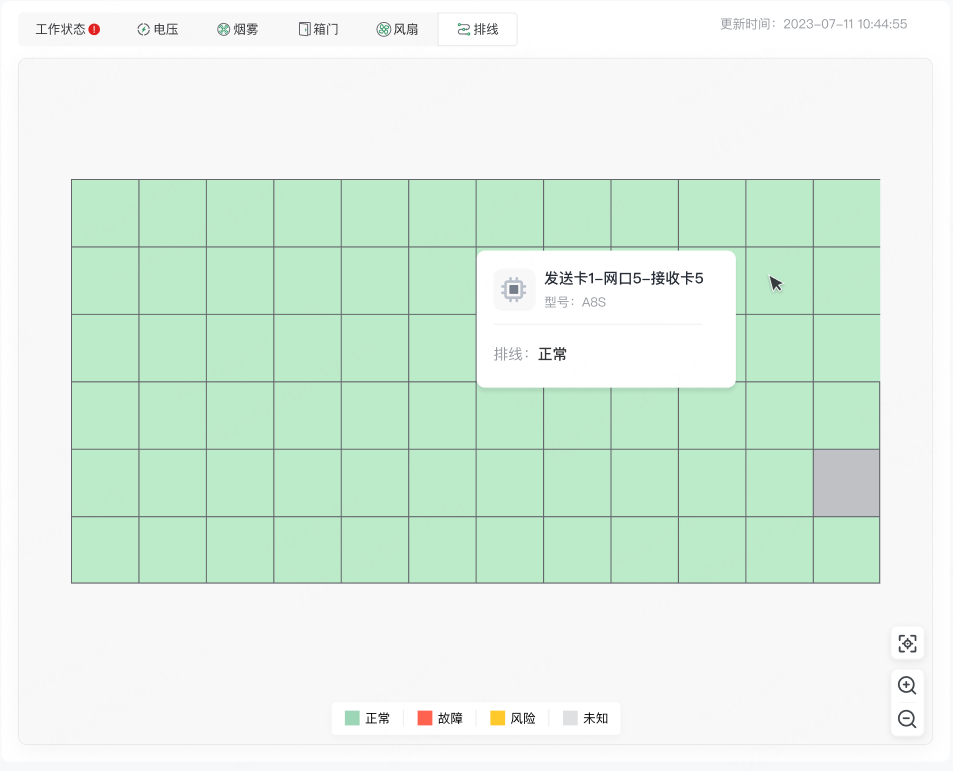The height and width of the screenshot is (771, 953).
Task: Click the red 故障 legend swatch
Action: tap(425, 718)
